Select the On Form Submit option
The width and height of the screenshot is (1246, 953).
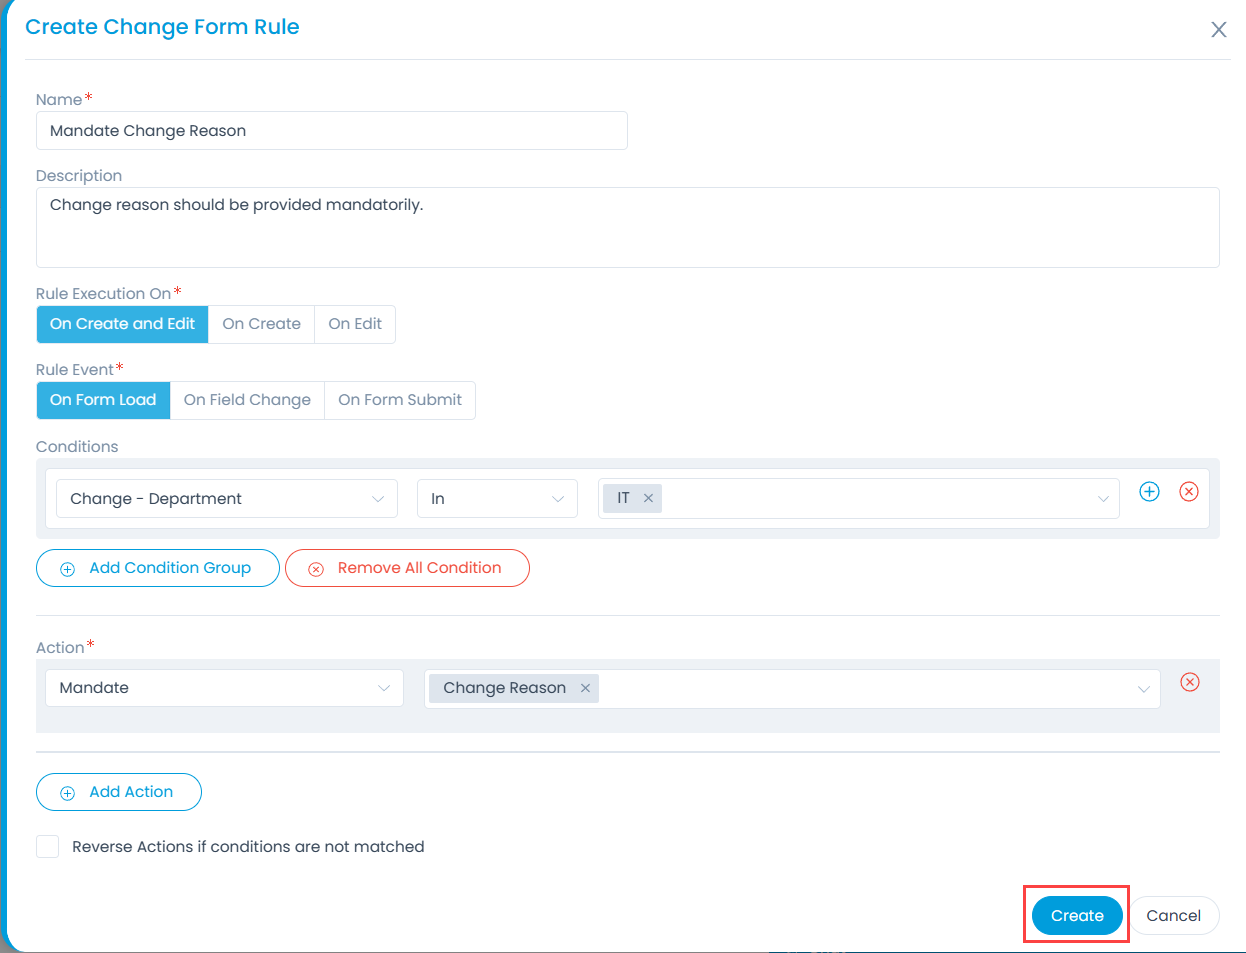click(399, 400)
